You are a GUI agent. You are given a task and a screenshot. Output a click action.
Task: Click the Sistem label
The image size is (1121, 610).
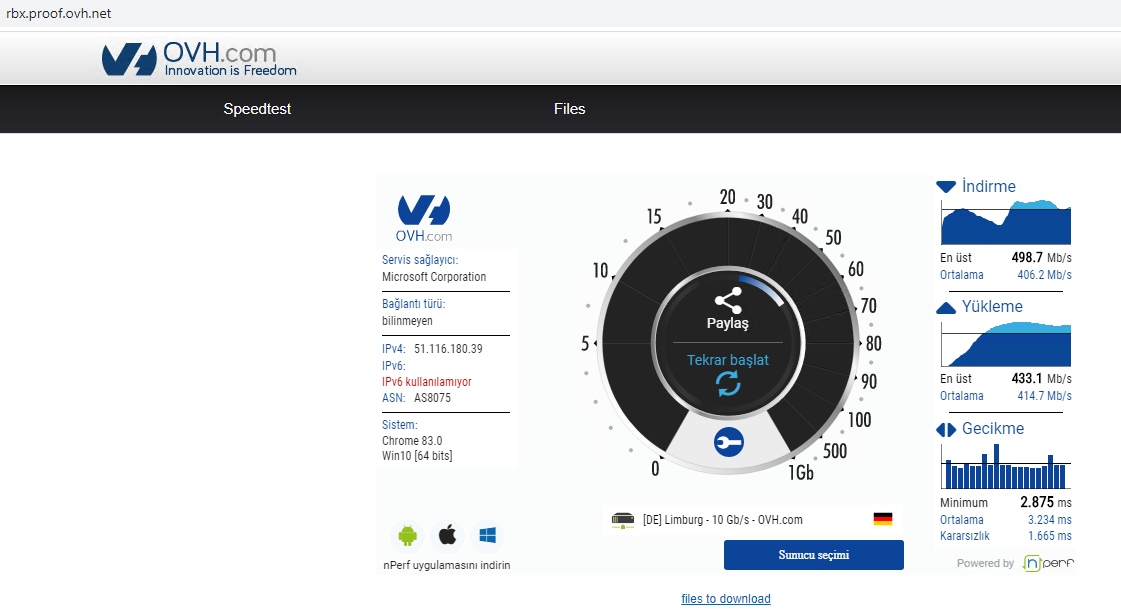[400, 425]
